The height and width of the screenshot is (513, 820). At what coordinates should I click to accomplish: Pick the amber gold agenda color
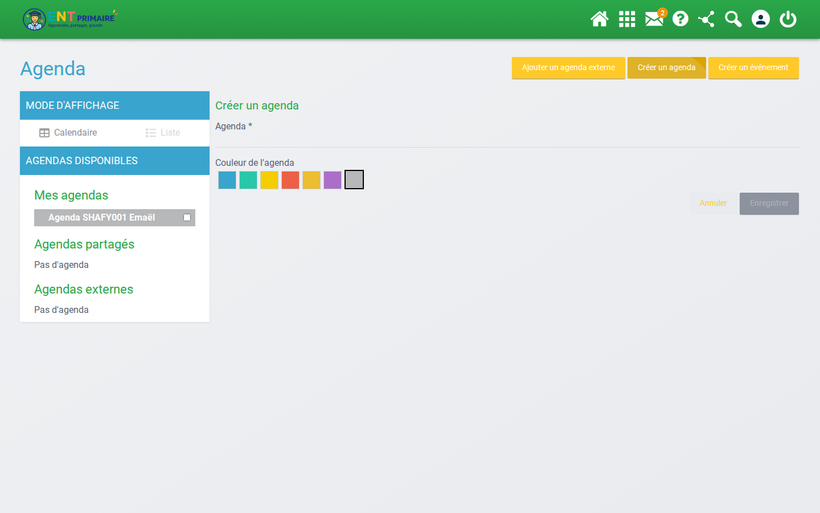click(x=311, y=180)
